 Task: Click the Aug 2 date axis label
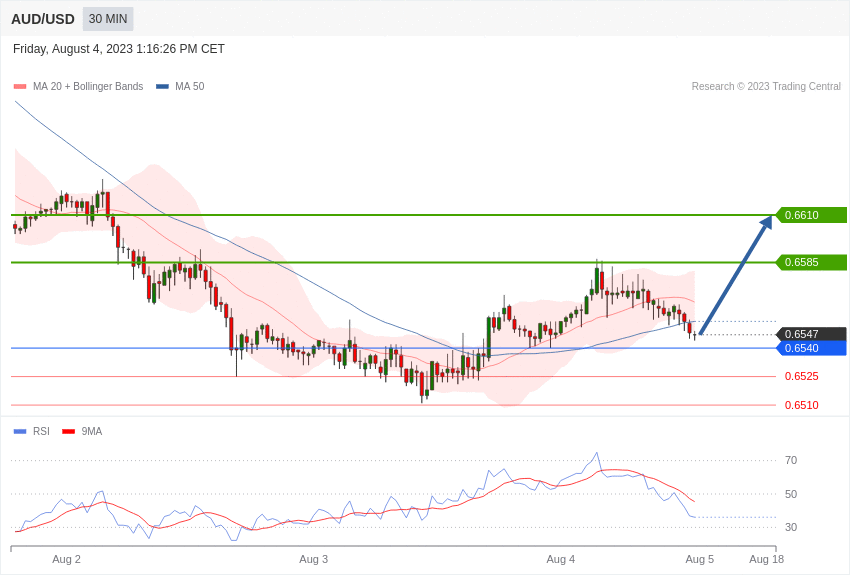(x=66, y=559)
